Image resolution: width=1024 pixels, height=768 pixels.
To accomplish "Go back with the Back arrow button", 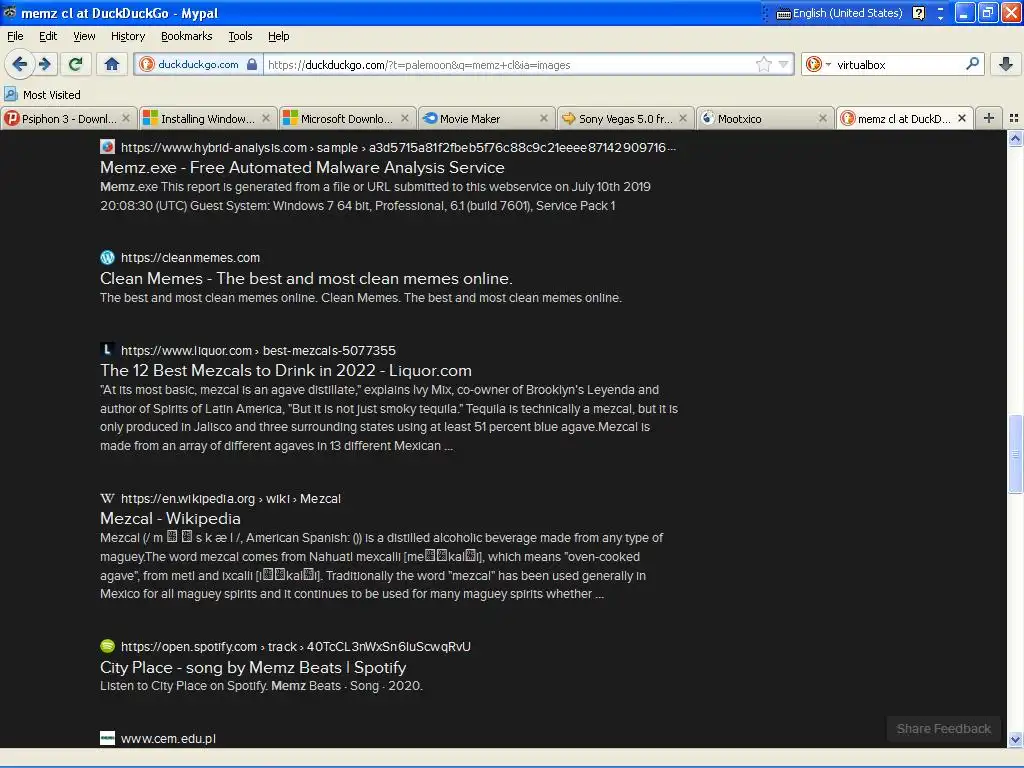I will (x=19, y=64).
